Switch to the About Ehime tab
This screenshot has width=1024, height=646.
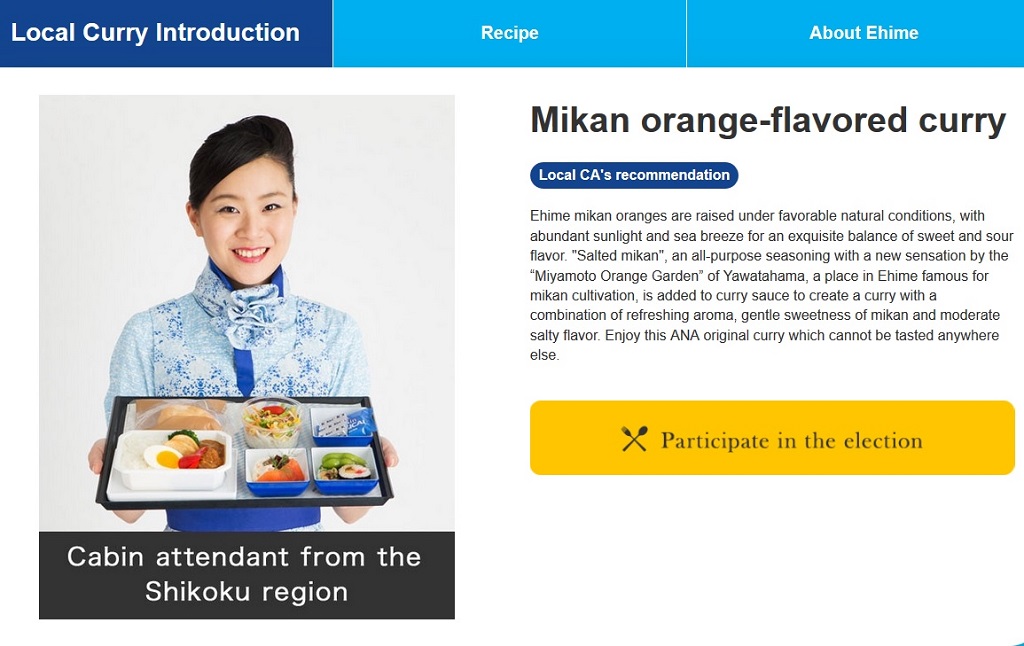(863, 33)
